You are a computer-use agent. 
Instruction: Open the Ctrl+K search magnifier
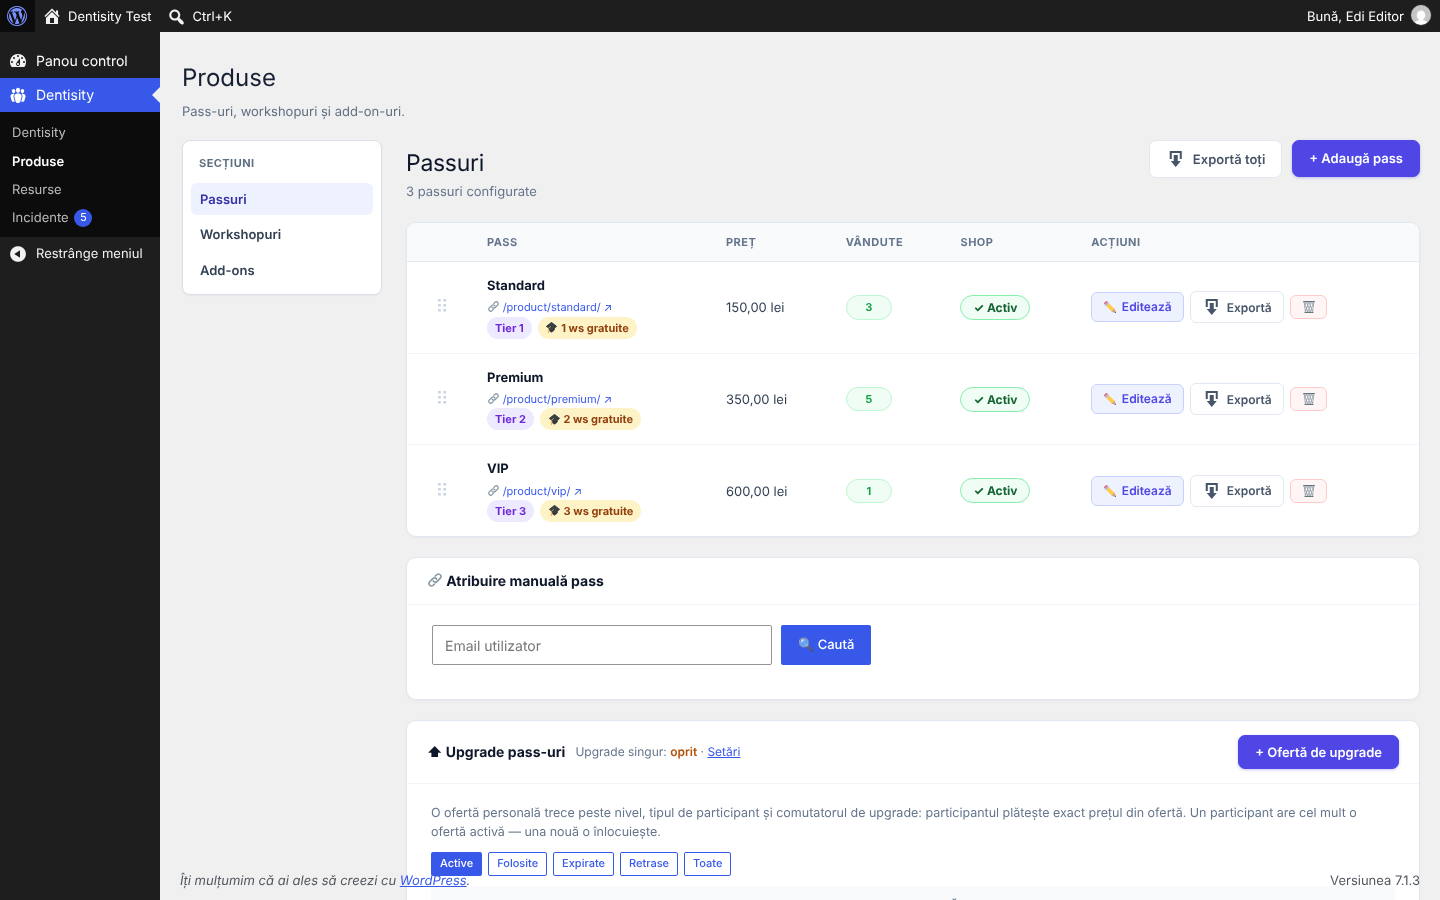coord(176,16)
